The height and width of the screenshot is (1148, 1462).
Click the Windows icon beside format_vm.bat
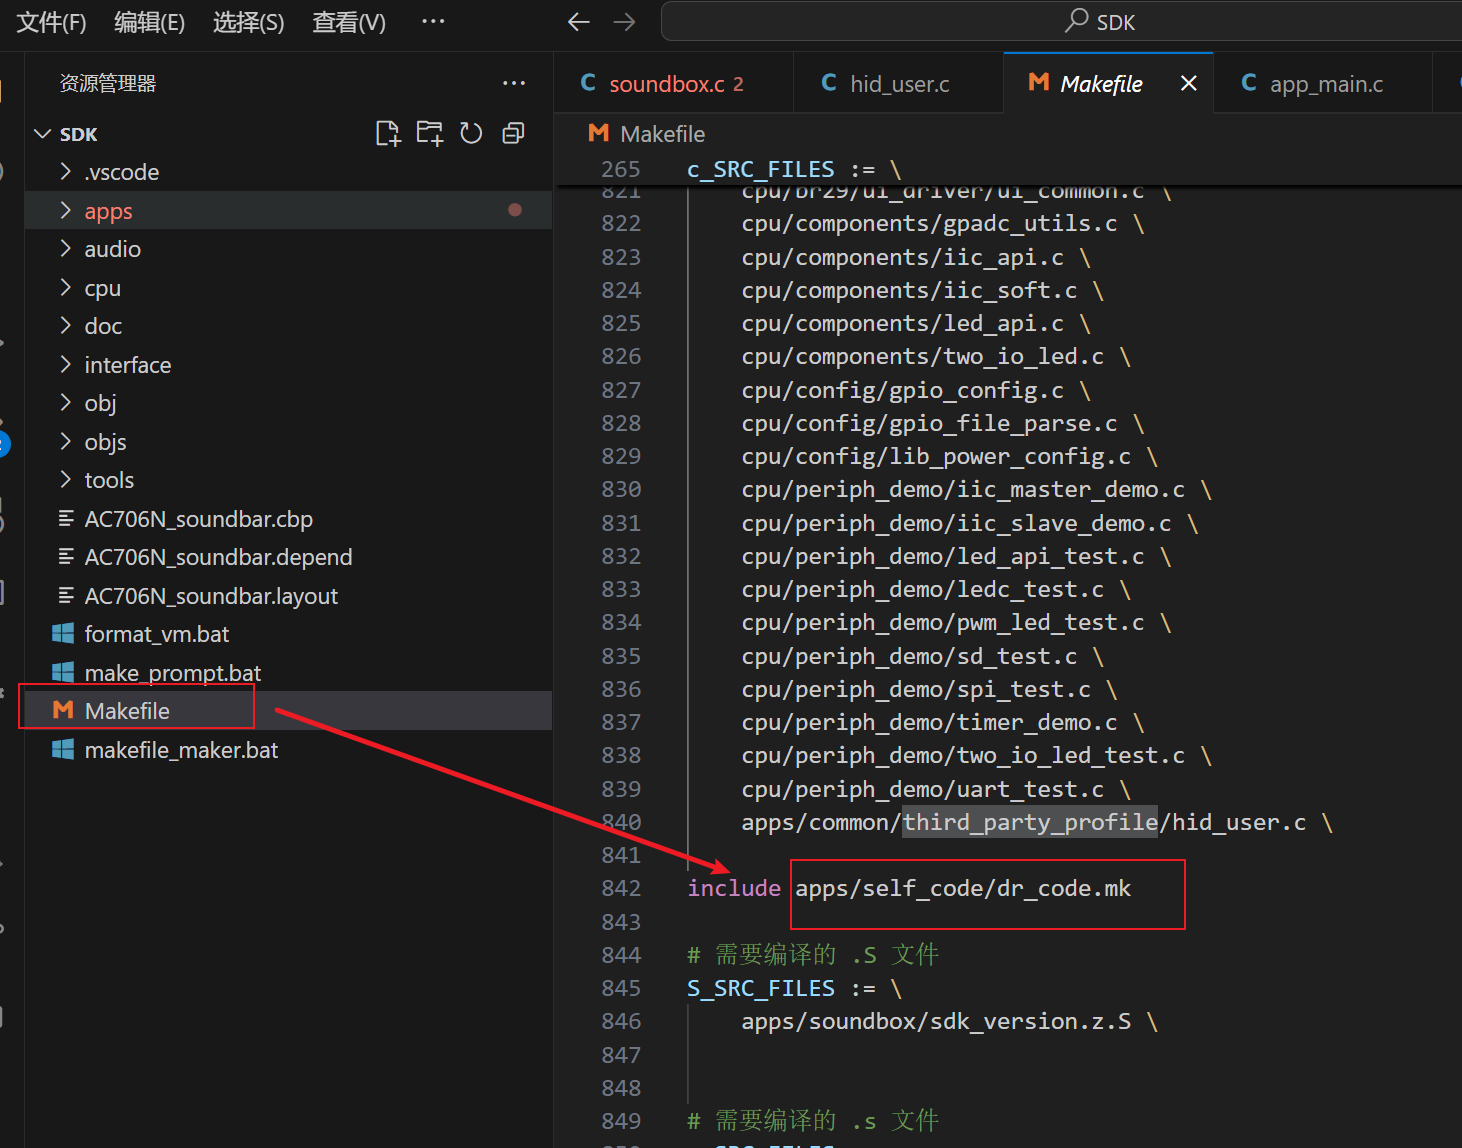point(63,633)
